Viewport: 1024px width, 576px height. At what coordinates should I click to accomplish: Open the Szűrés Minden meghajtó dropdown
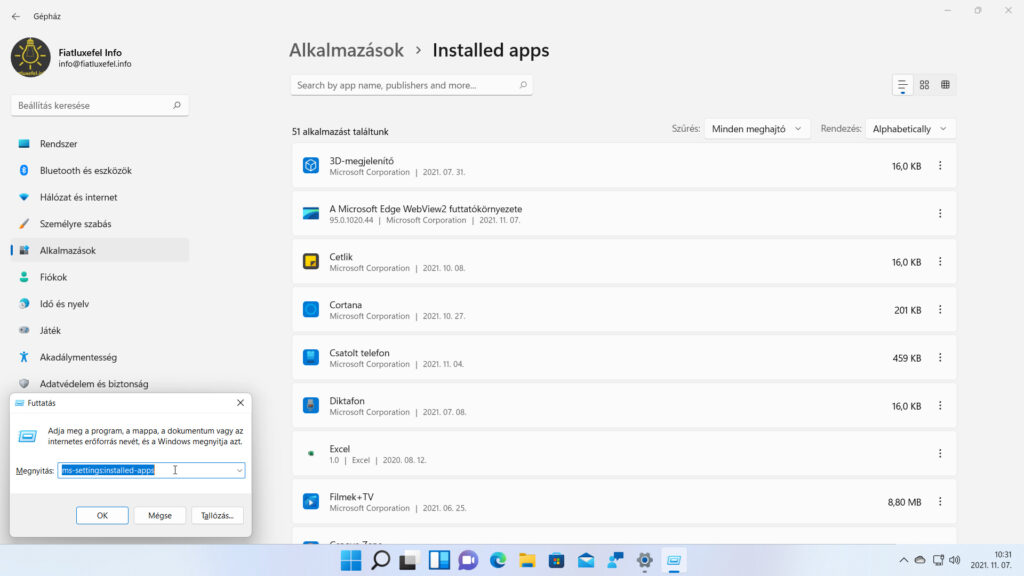[756, 129]
